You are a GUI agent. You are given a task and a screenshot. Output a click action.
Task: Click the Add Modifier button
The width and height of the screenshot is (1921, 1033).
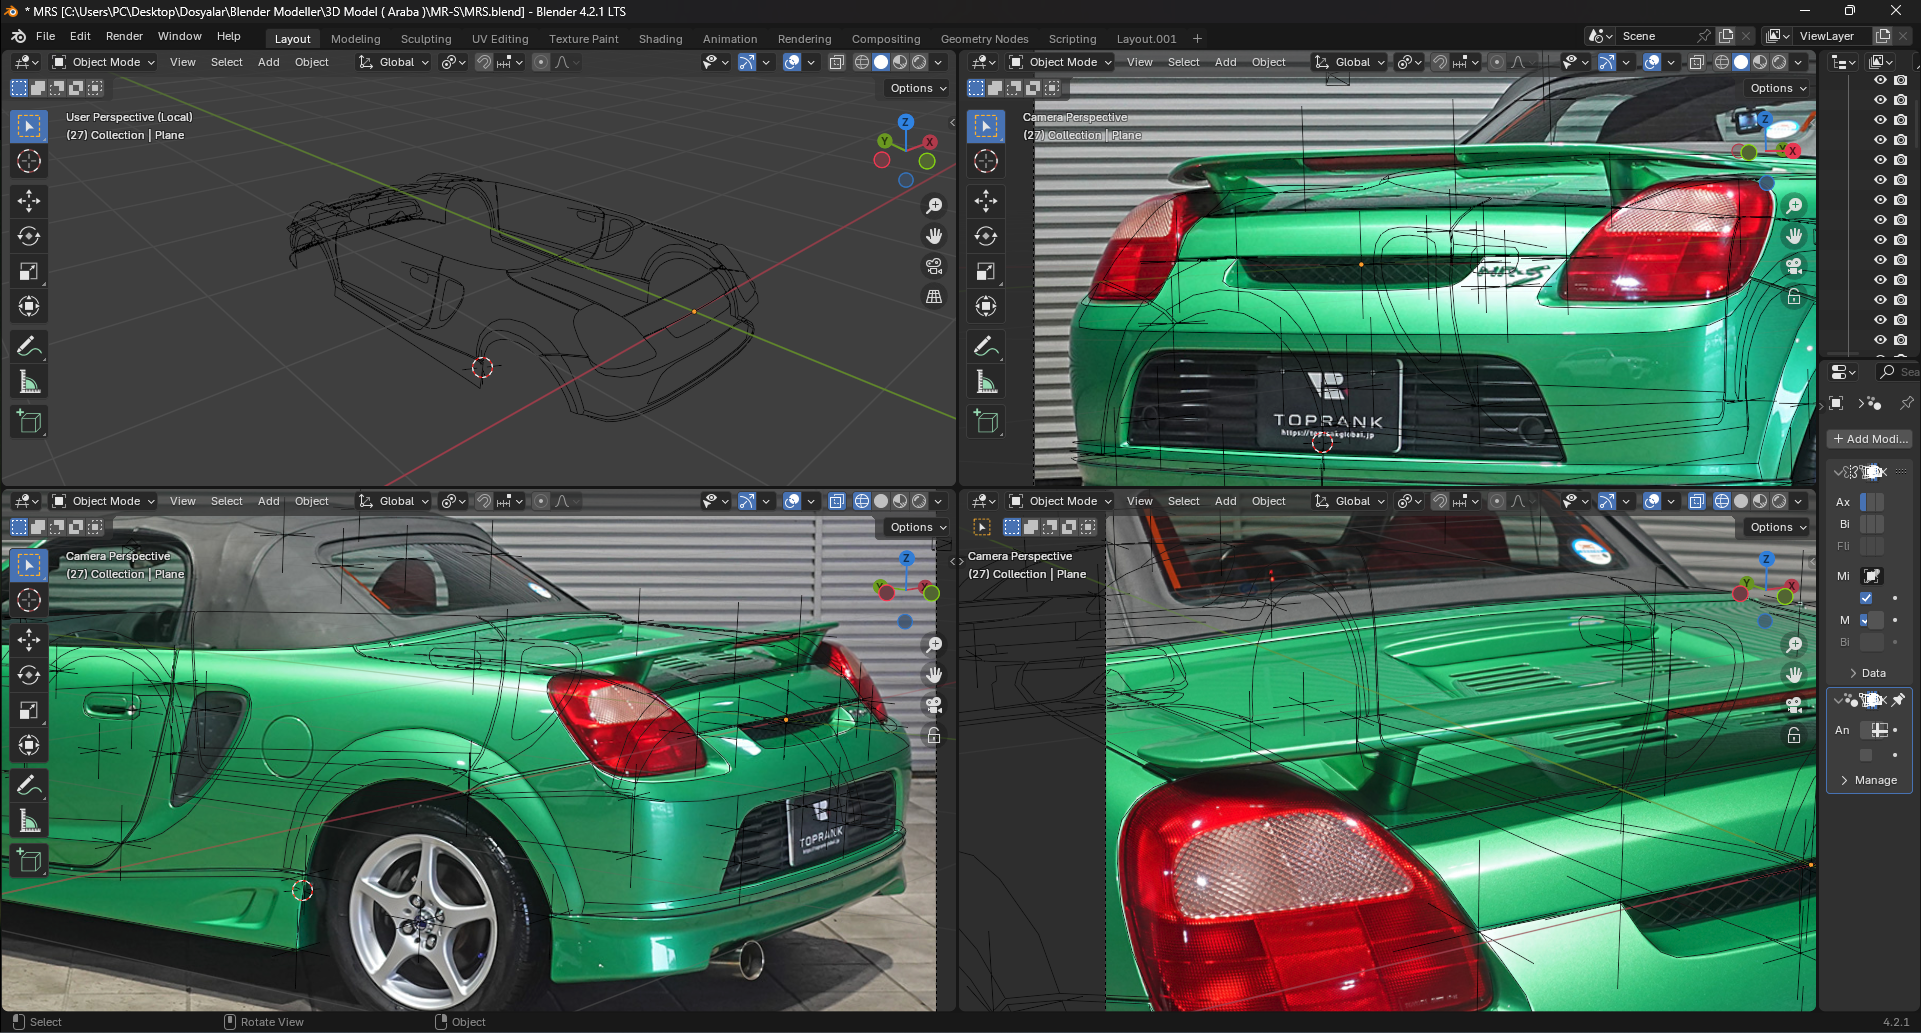(1869, 439)
